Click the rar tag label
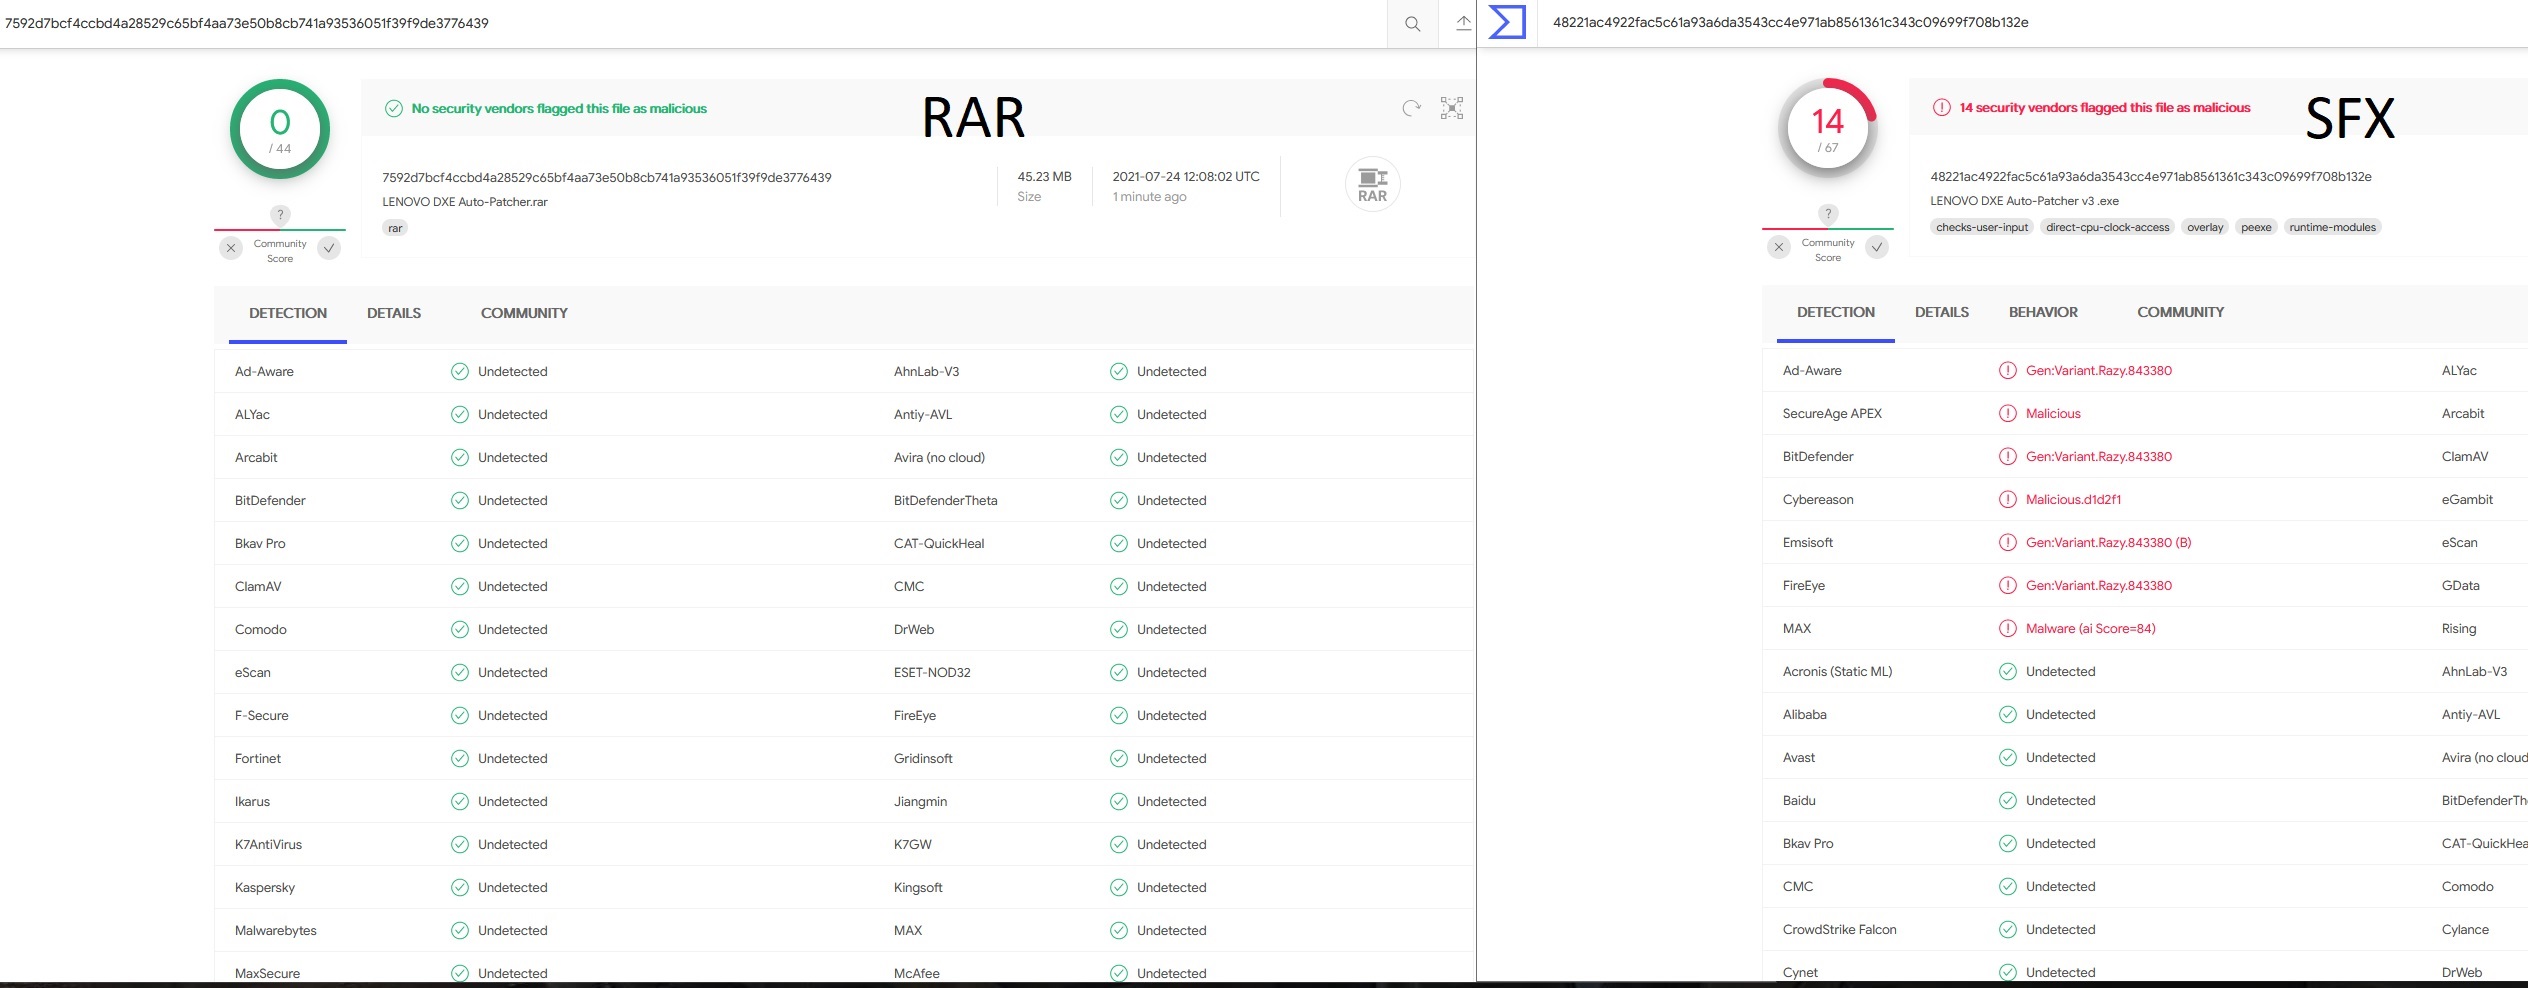The height and width of the screenshot is (988, 2528). tap(395, 228)
